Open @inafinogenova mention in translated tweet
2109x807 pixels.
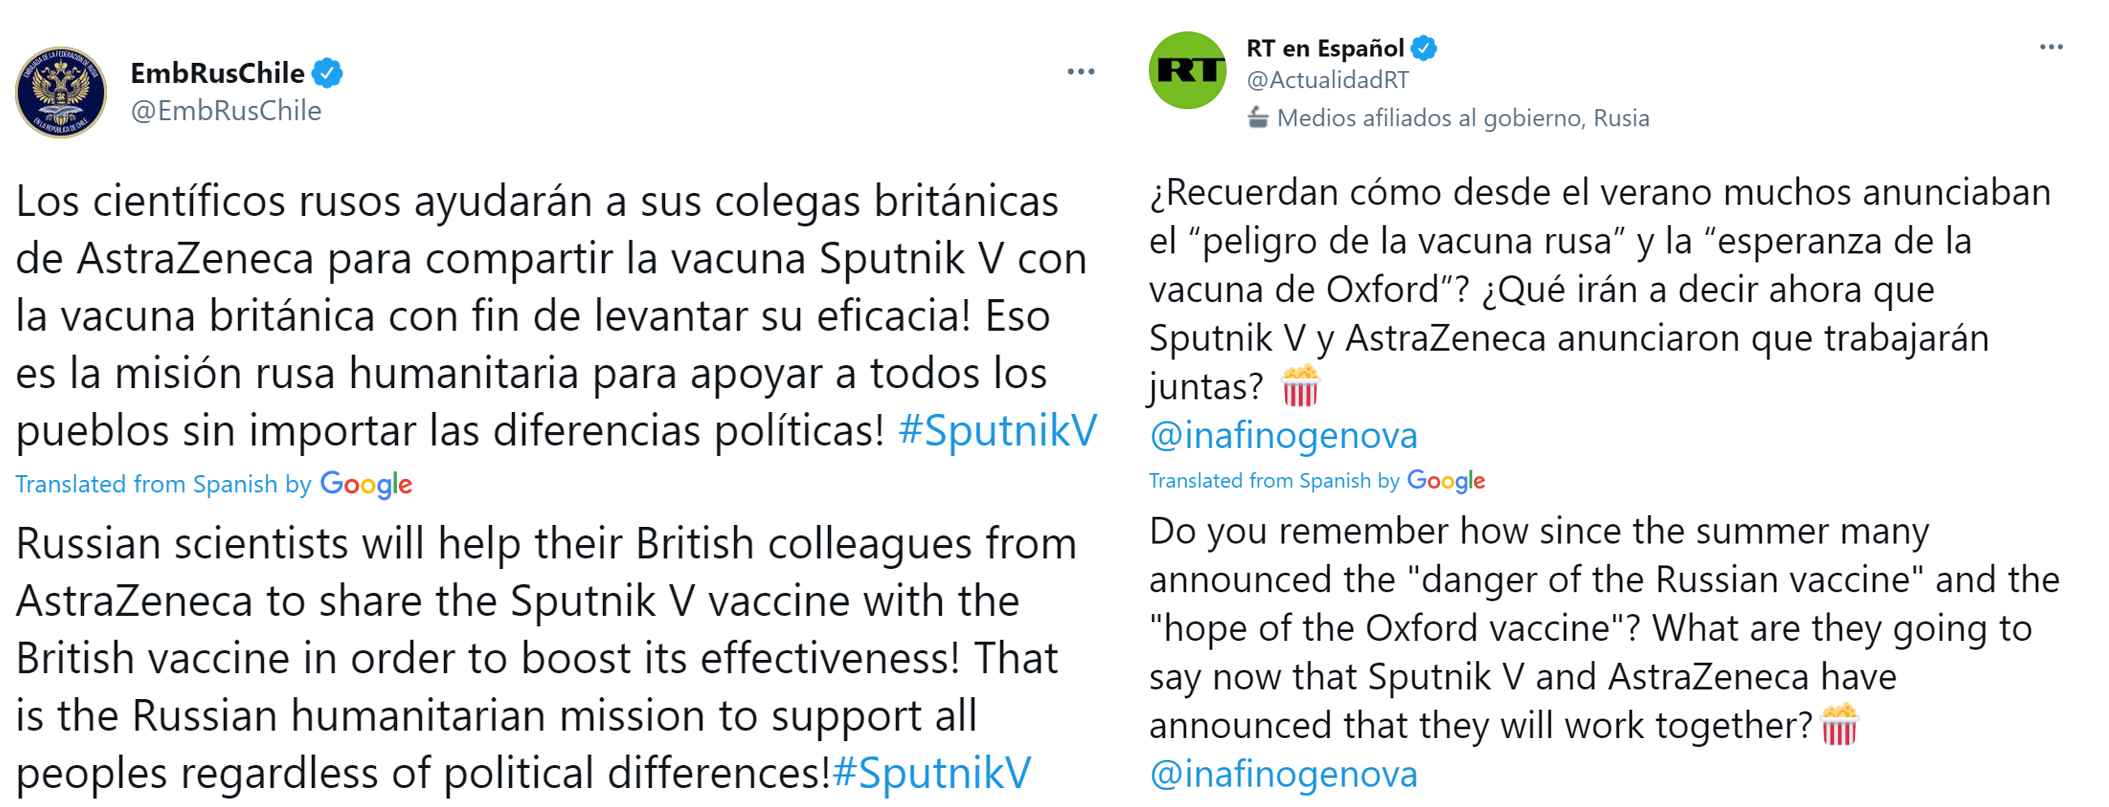click(x=1283, y=774)
